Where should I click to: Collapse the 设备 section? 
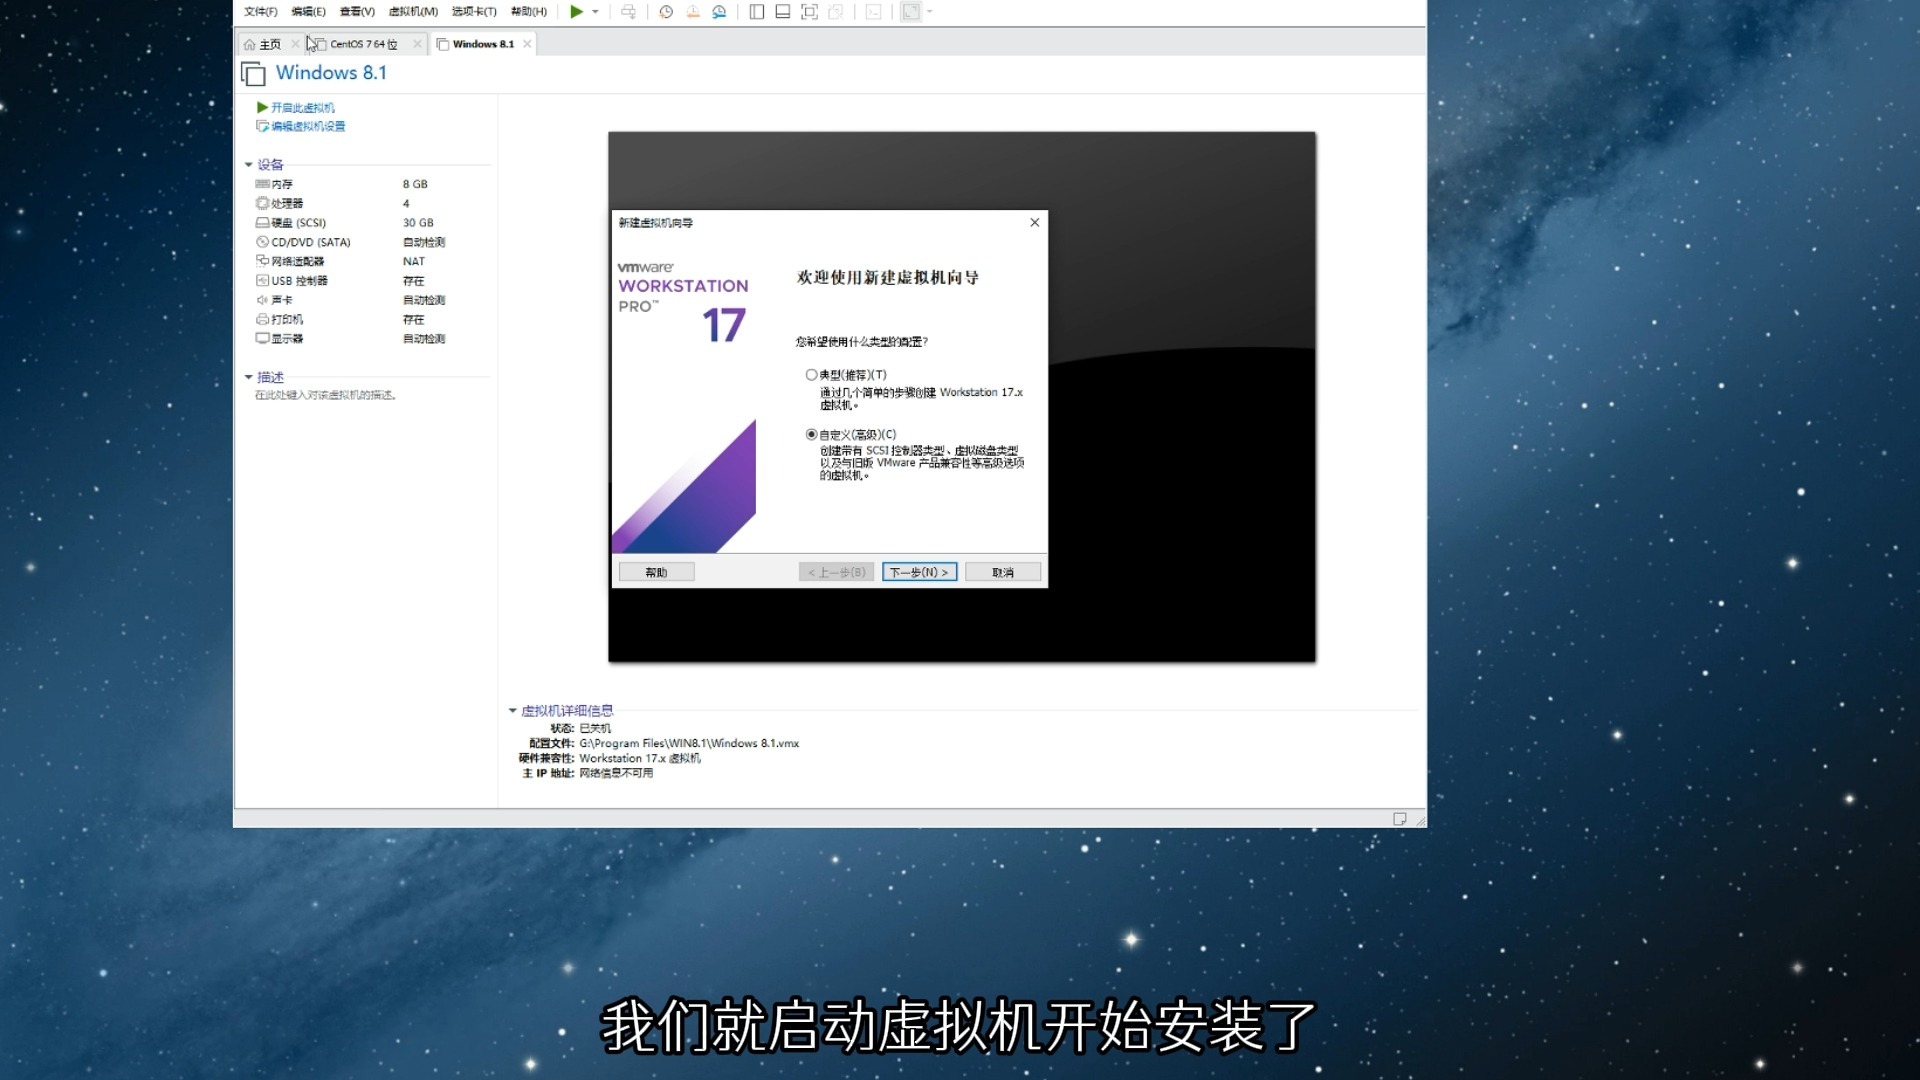pos(249,164)
